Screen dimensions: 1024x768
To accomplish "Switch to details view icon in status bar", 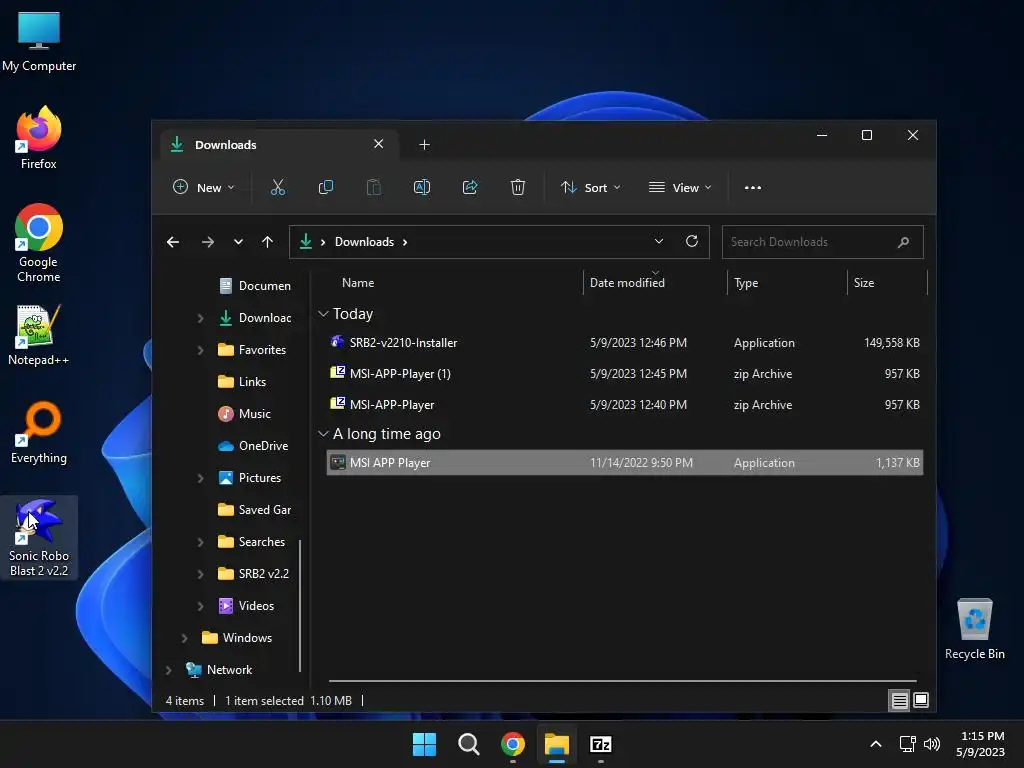I will tap(899, 701).
